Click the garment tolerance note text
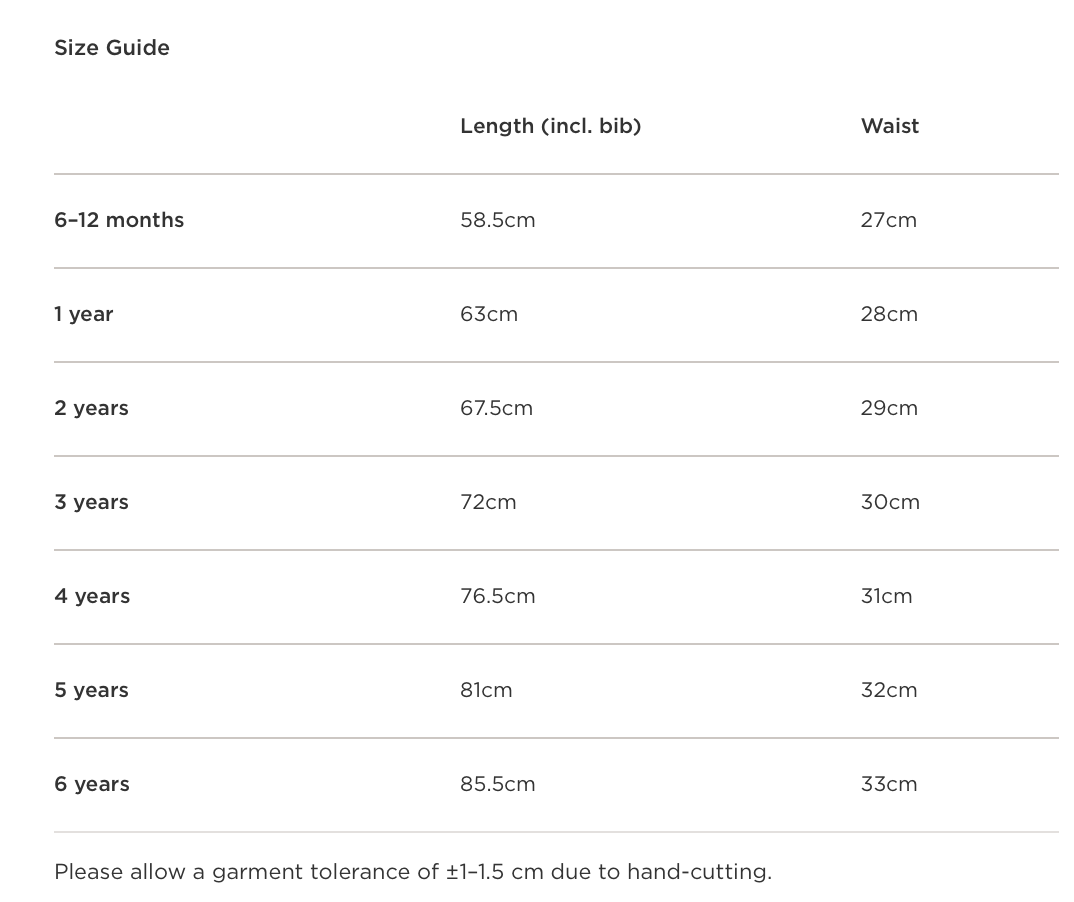Image resolution: width=1074 pixels, height=902 pixels. [x=413, y=872]
